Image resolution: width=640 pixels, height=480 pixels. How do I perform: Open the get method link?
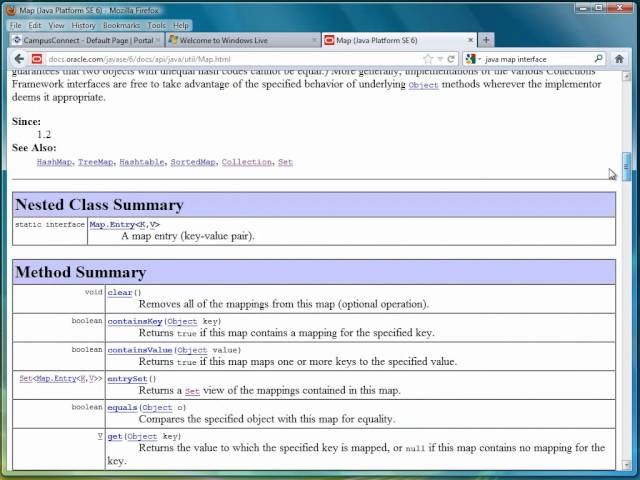pos(115,436)
